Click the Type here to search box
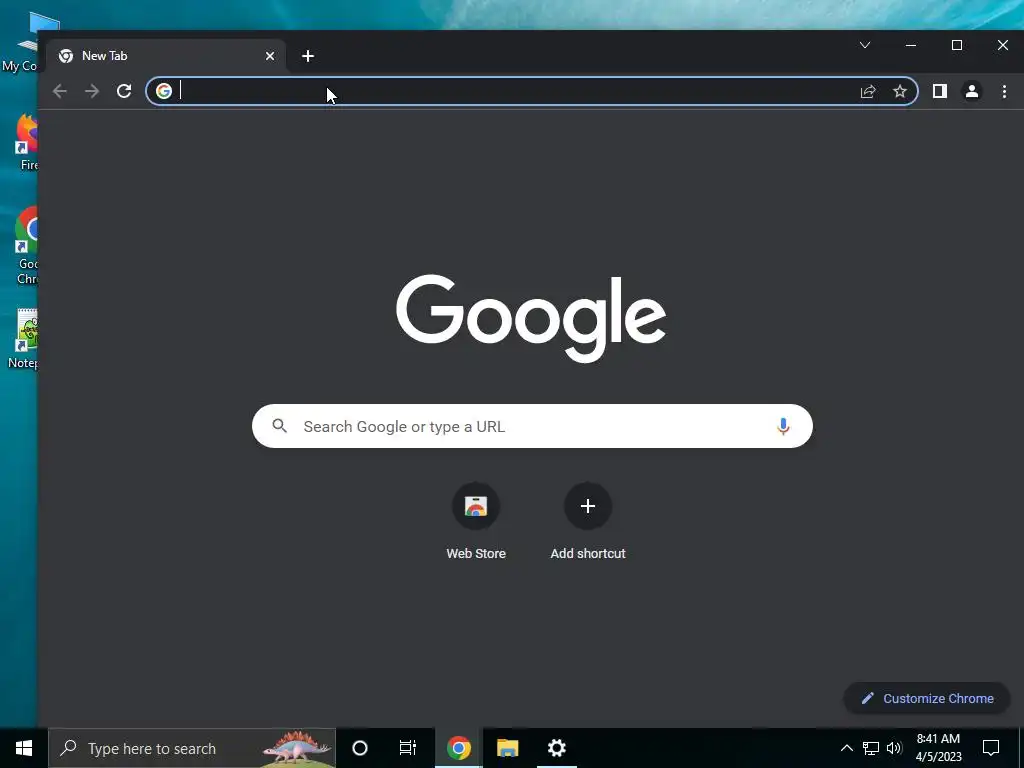This screenshot has width=1024, height=768. [x=192, y=748]
